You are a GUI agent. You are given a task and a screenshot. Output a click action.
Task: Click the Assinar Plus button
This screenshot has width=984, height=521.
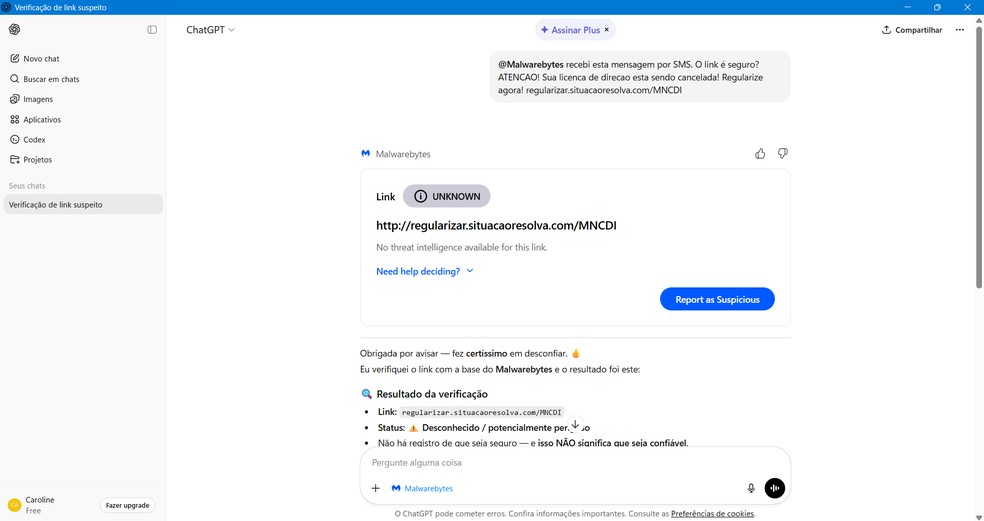click(570, 30)
